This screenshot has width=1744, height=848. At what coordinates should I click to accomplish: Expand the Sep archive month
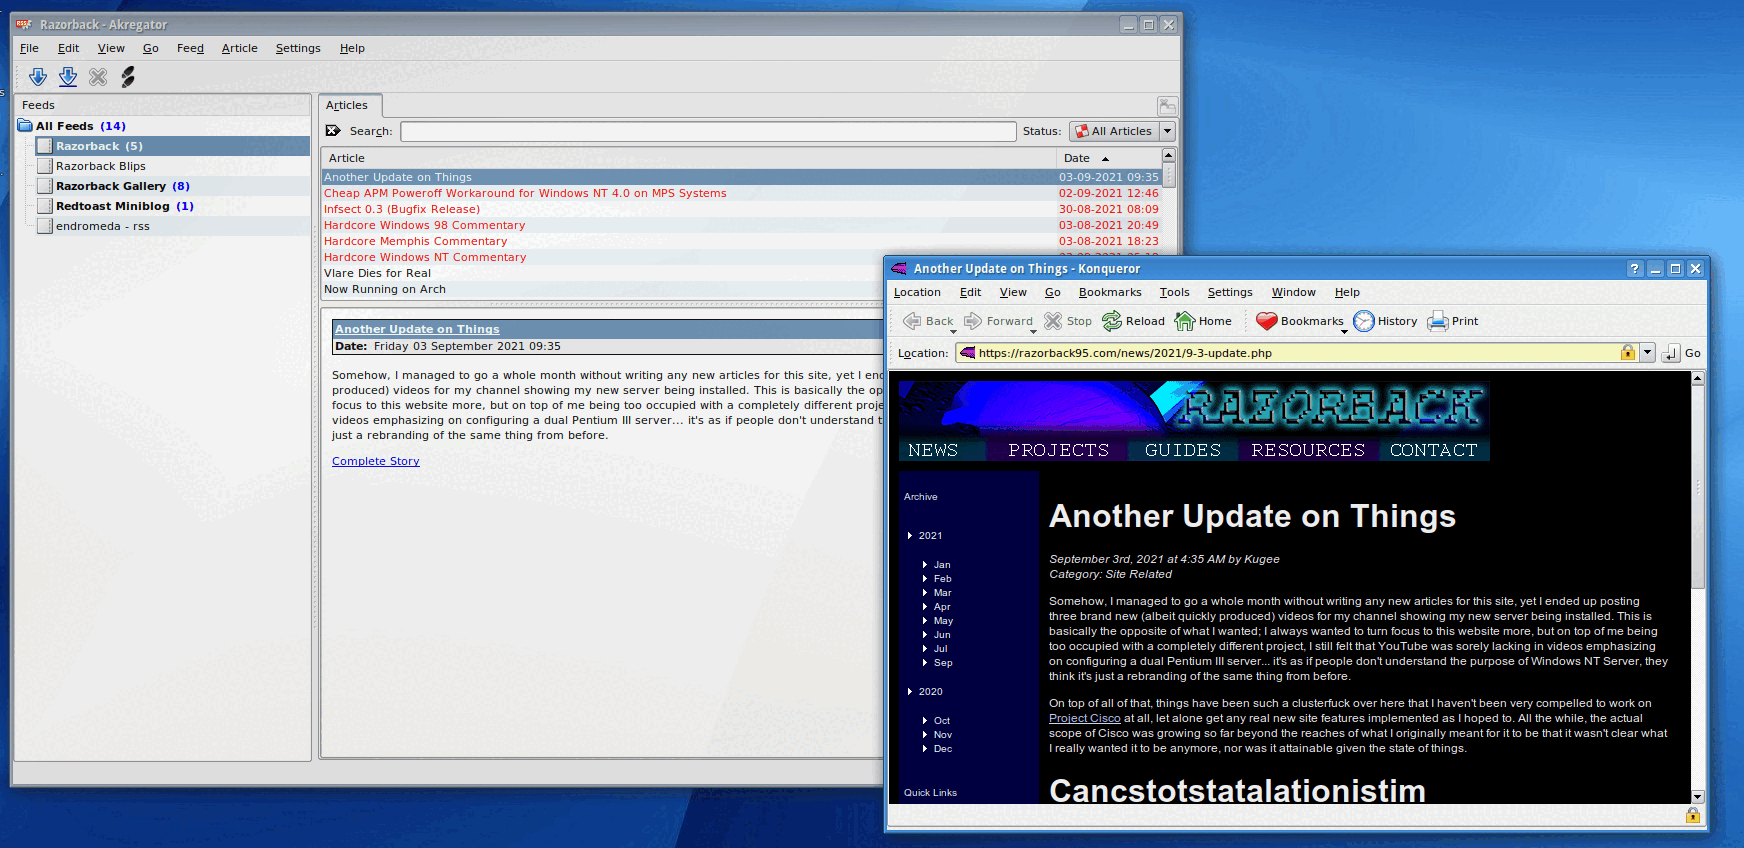925,663
